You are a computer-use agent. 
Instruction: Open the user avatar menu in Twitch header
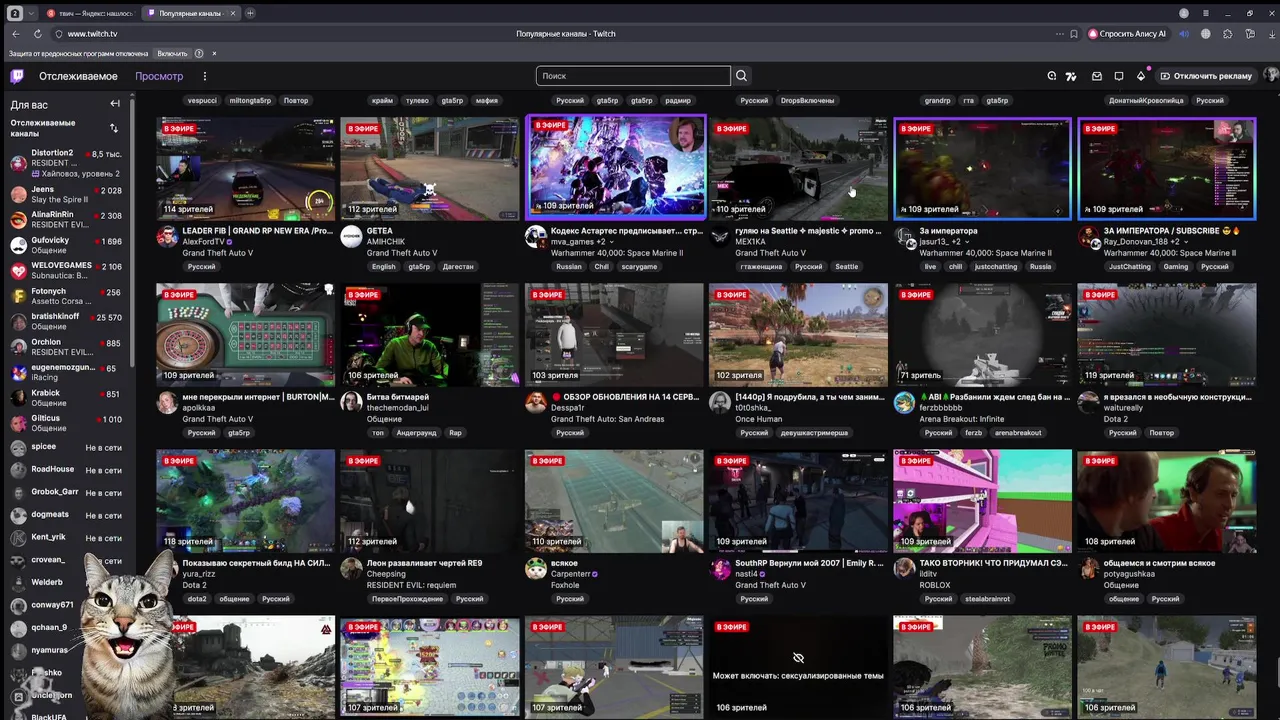coord(1271,76)
